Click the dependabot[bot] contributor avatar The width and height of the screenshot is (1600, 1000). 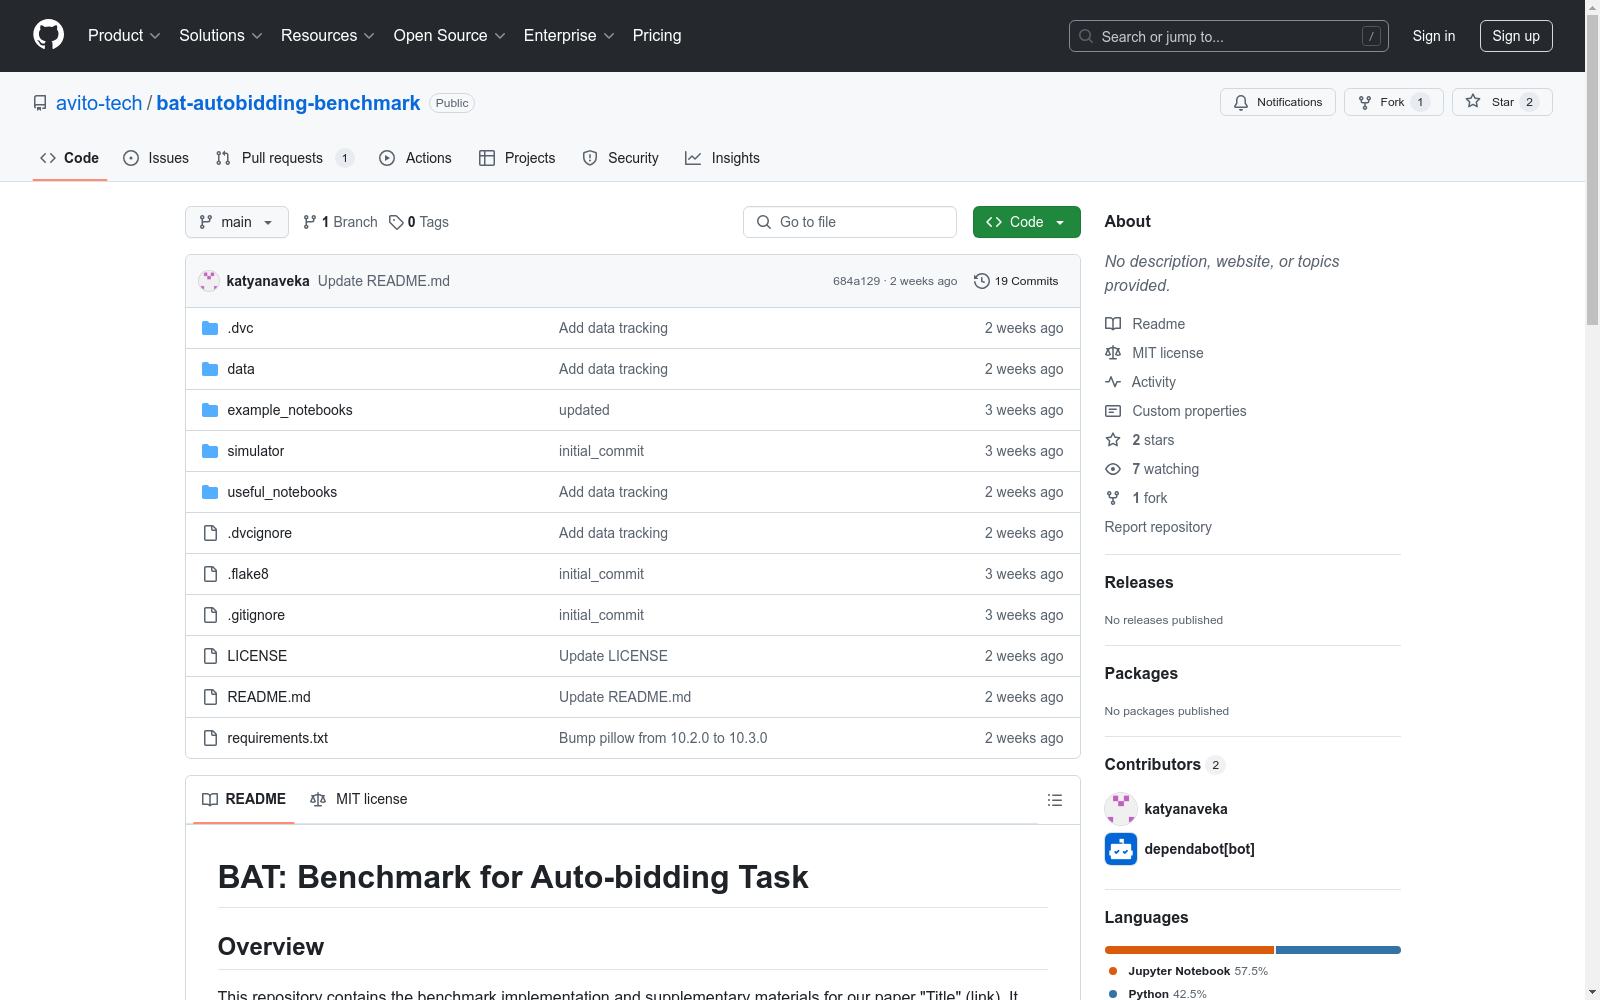coord(1121,849)
